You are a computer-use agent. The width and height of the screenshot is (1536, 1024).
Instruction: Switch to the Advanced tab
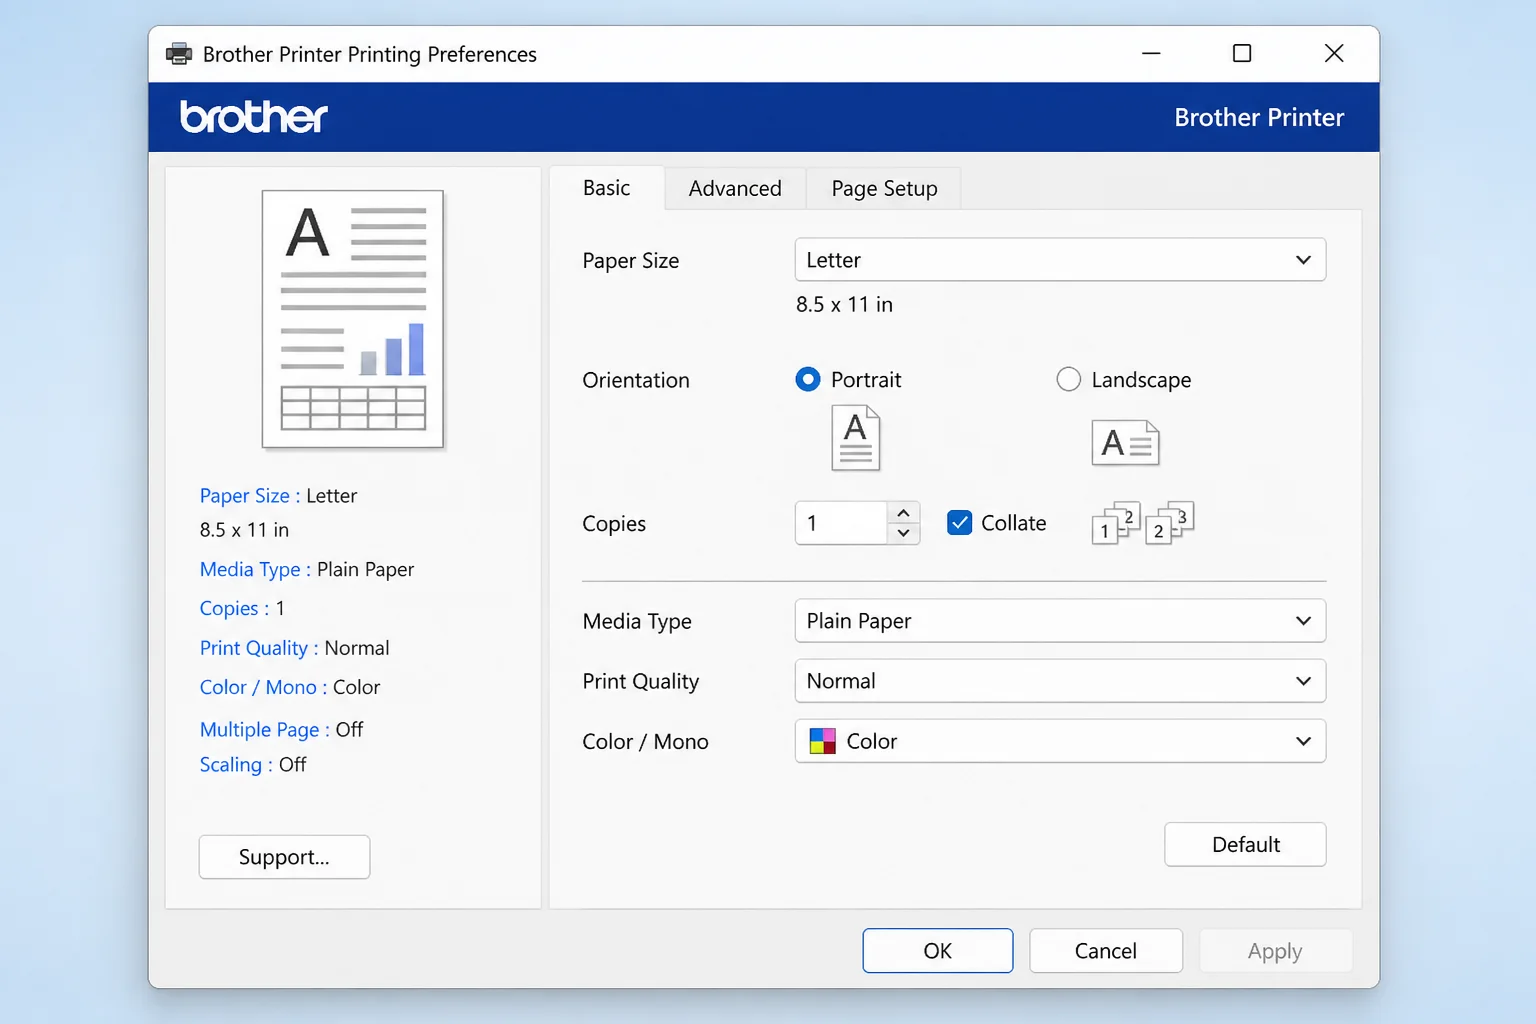pyautogui.click(x=735, y=189)
